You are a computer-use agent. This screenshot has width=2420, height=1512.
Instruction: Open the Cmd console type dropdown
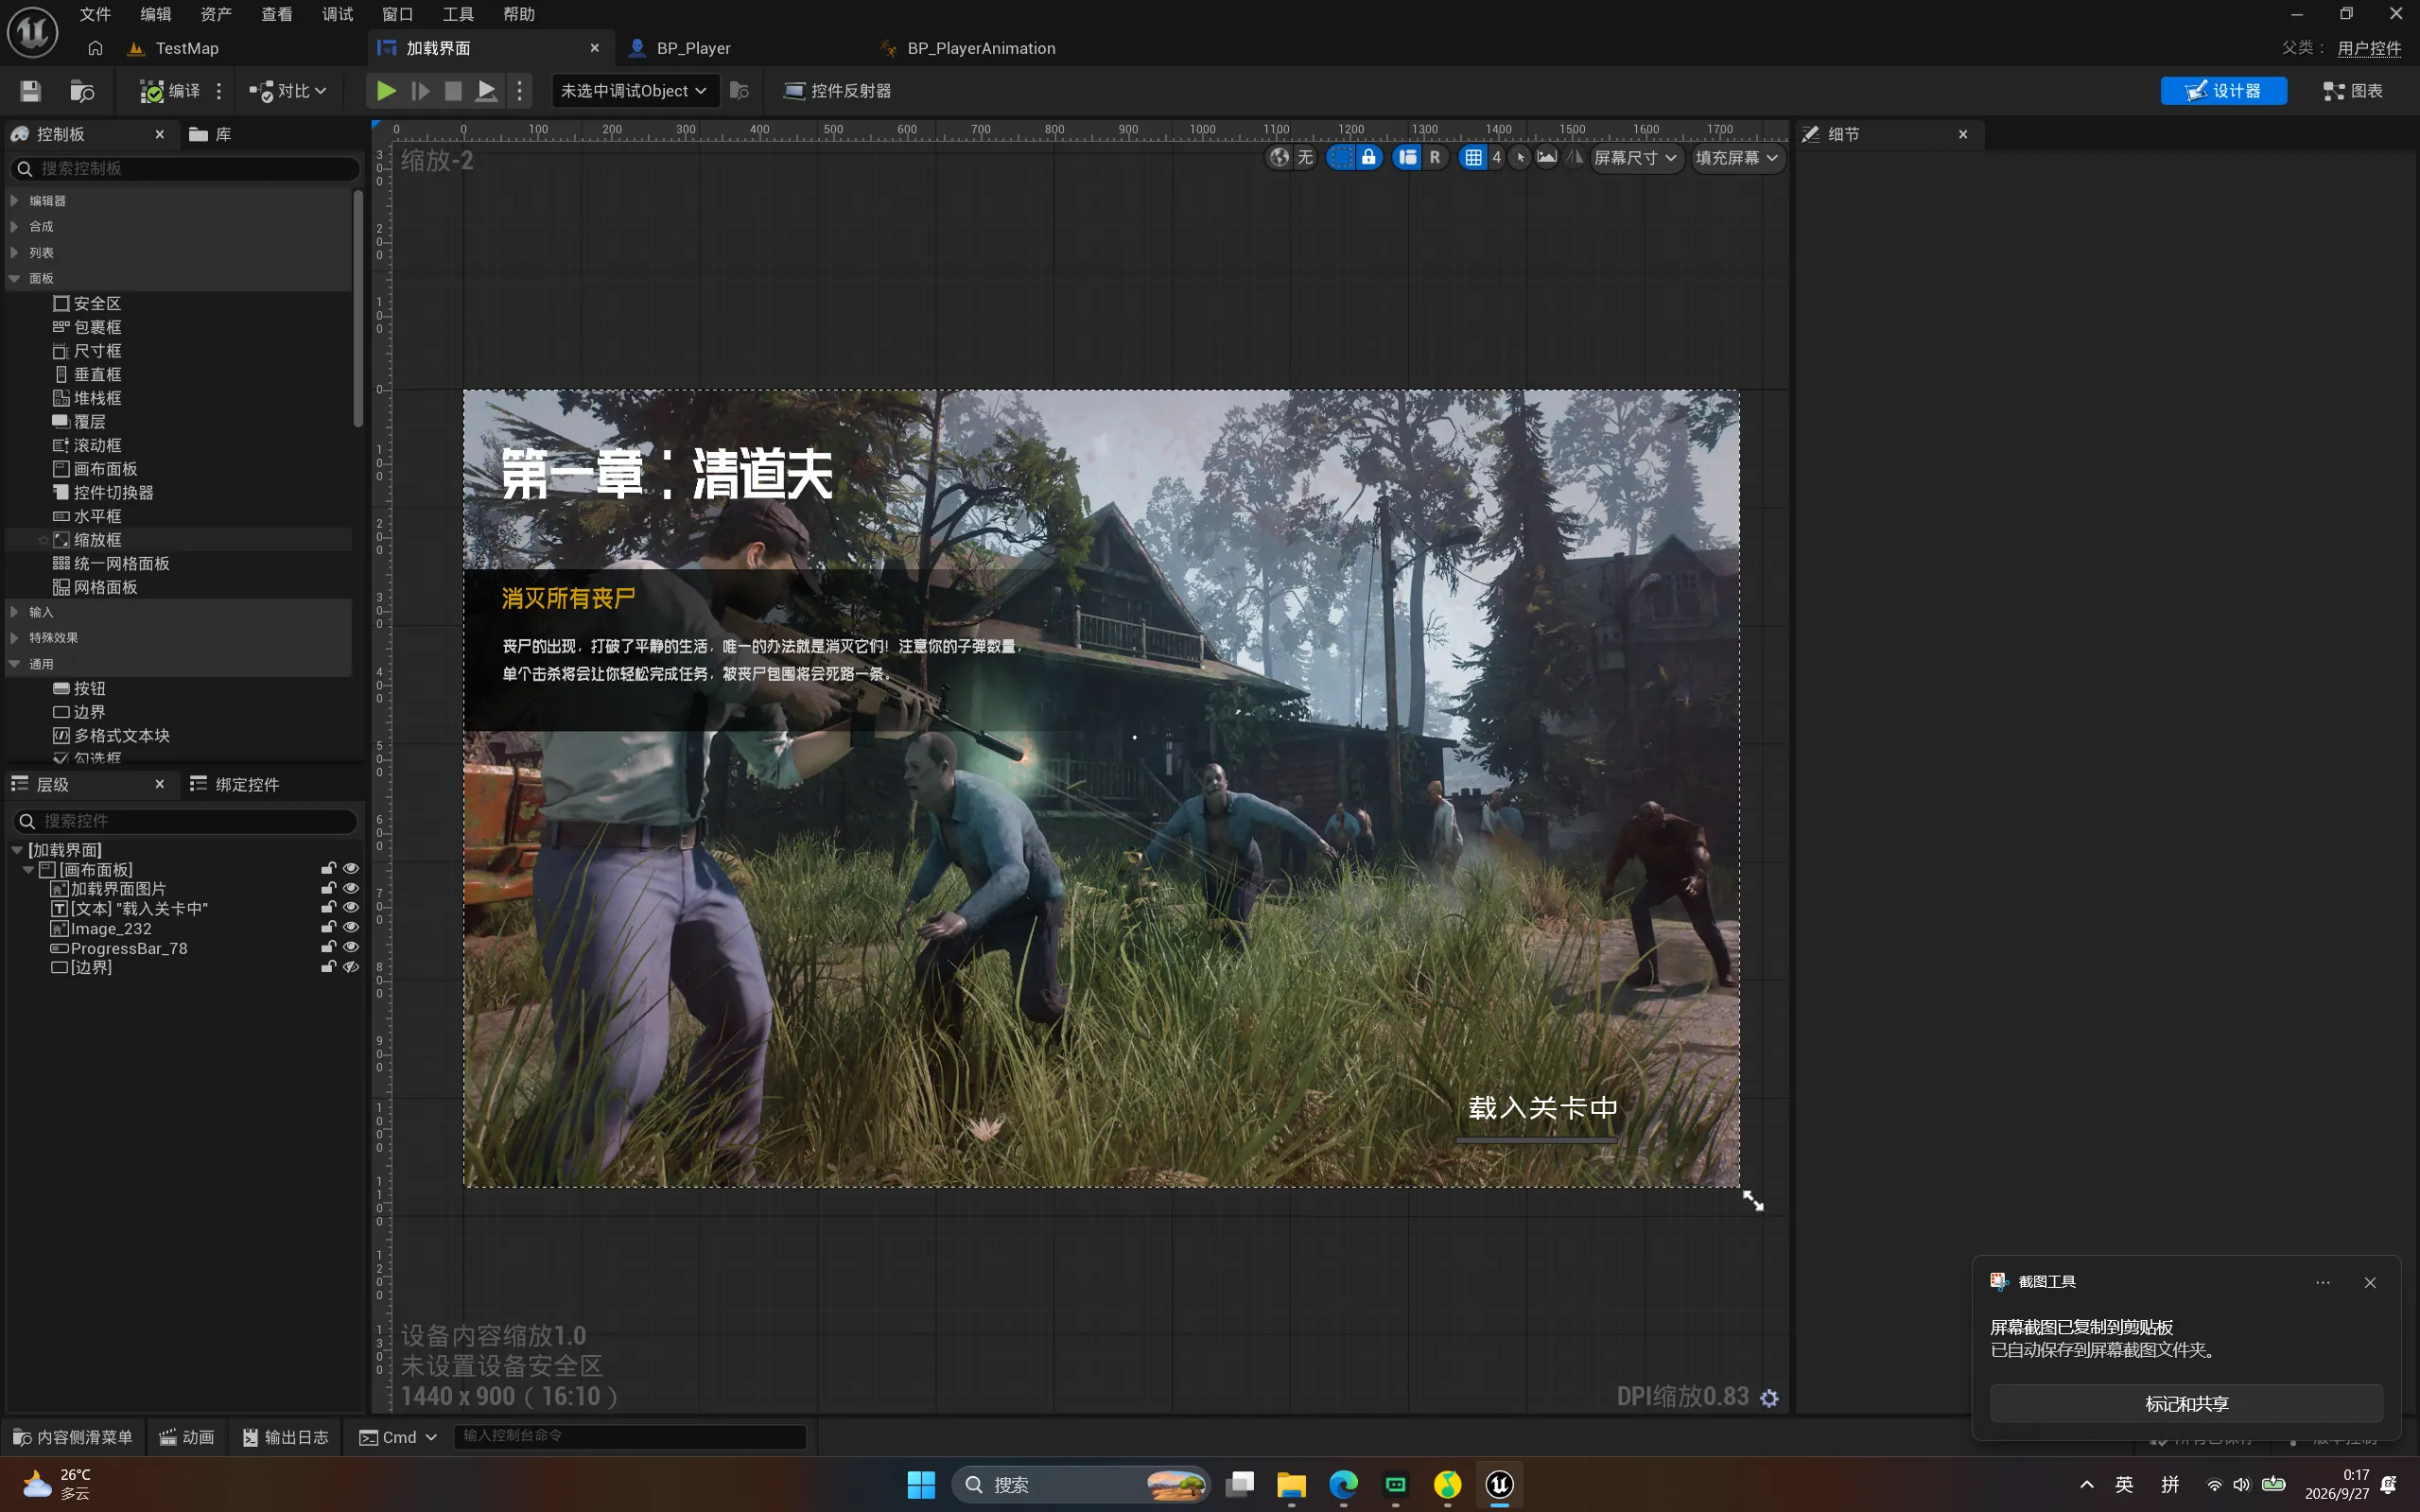398,1437
